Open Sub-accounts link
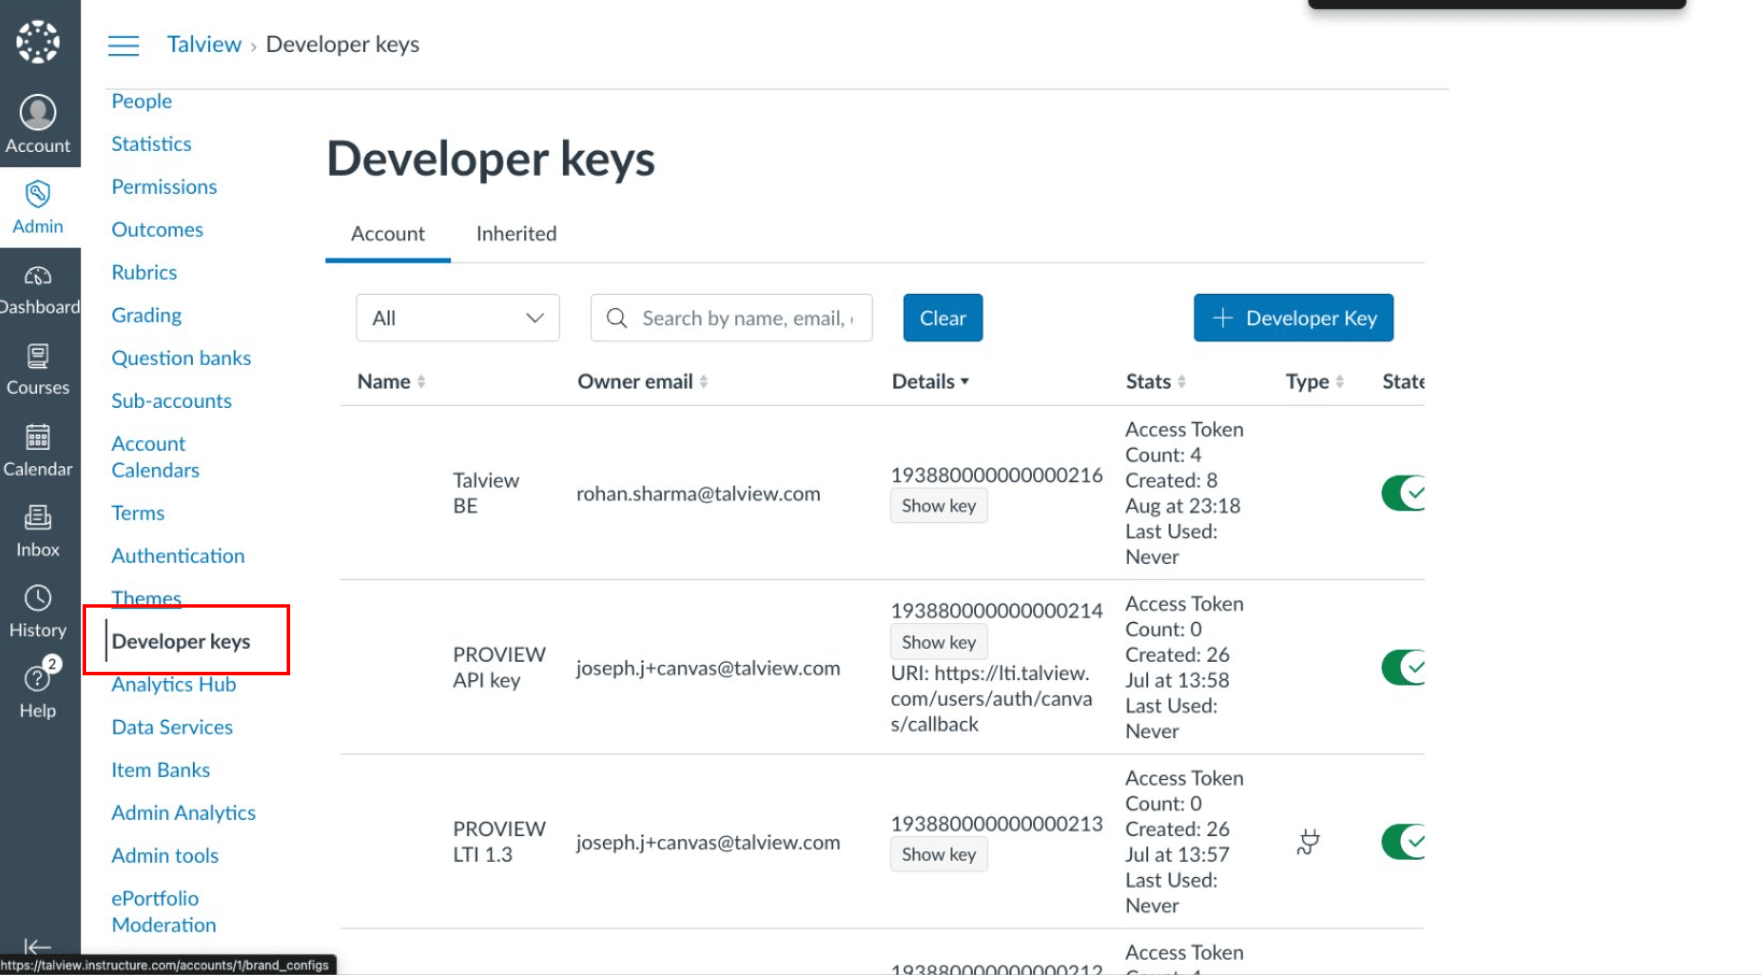 click(171, 401)
